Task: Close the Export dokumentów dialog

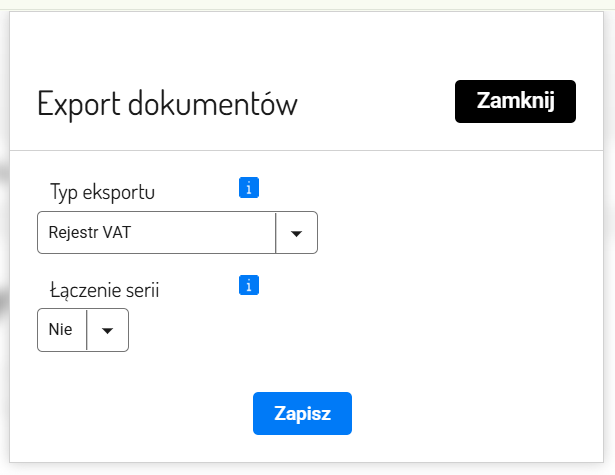Action: click(x=515, y=101)
